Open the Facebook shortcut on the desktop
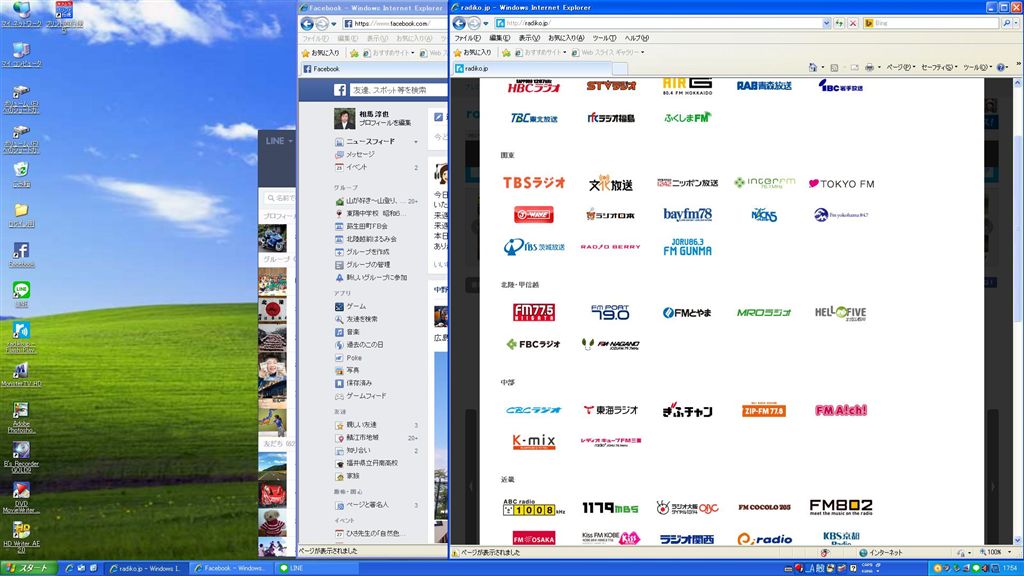 click(x=21, y=255)
